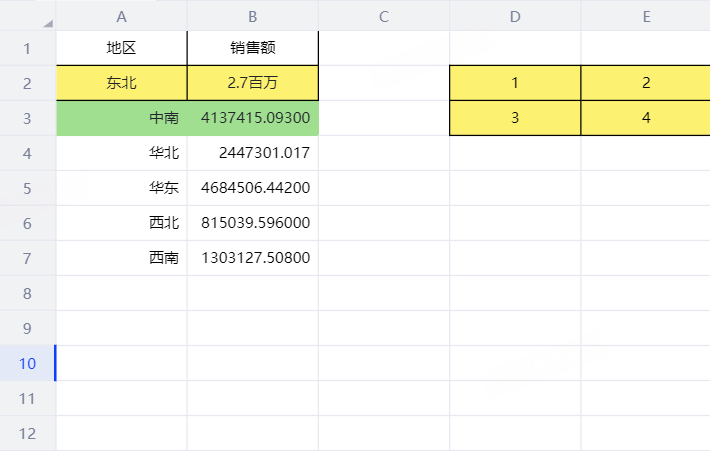Select column C header
Image resolution: width=710 pixels, height=451 pixels.
click(x=383, y=16)
